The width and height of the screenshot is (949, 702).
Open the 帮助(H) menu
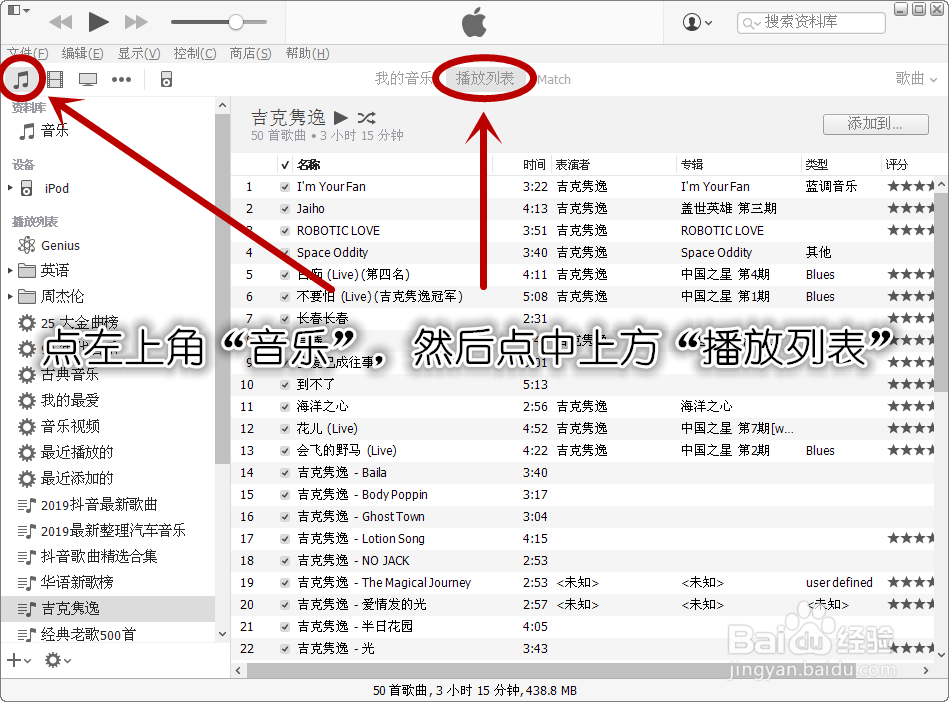(x=307, y=54)
